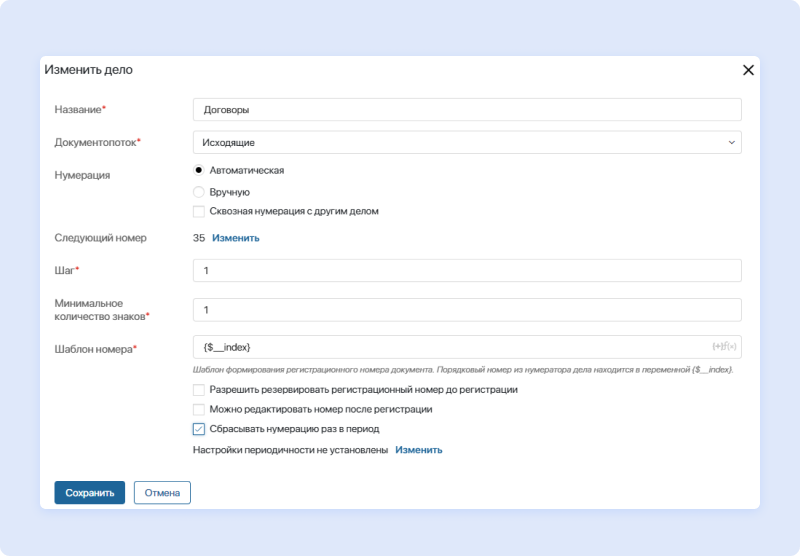Click the Шаблон номера template field
This screenshot has width=800, height=556.
[x=450, y=347]
